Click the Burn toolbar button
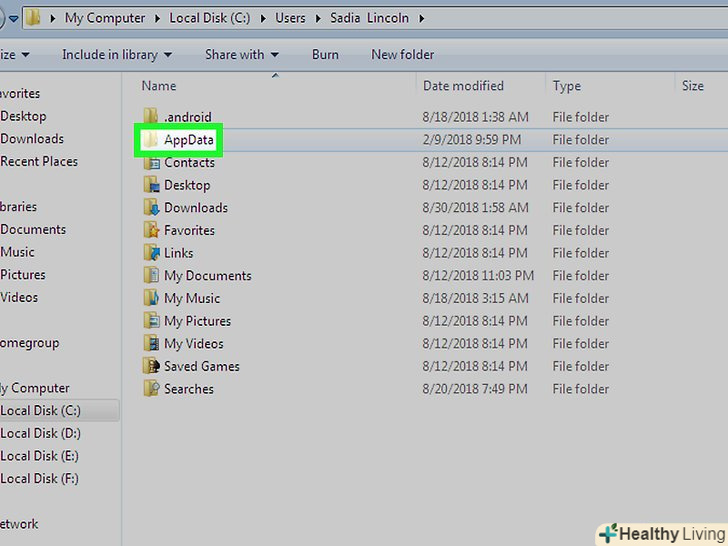This screenshot has width=728, height=546. (x=325, y=55)
